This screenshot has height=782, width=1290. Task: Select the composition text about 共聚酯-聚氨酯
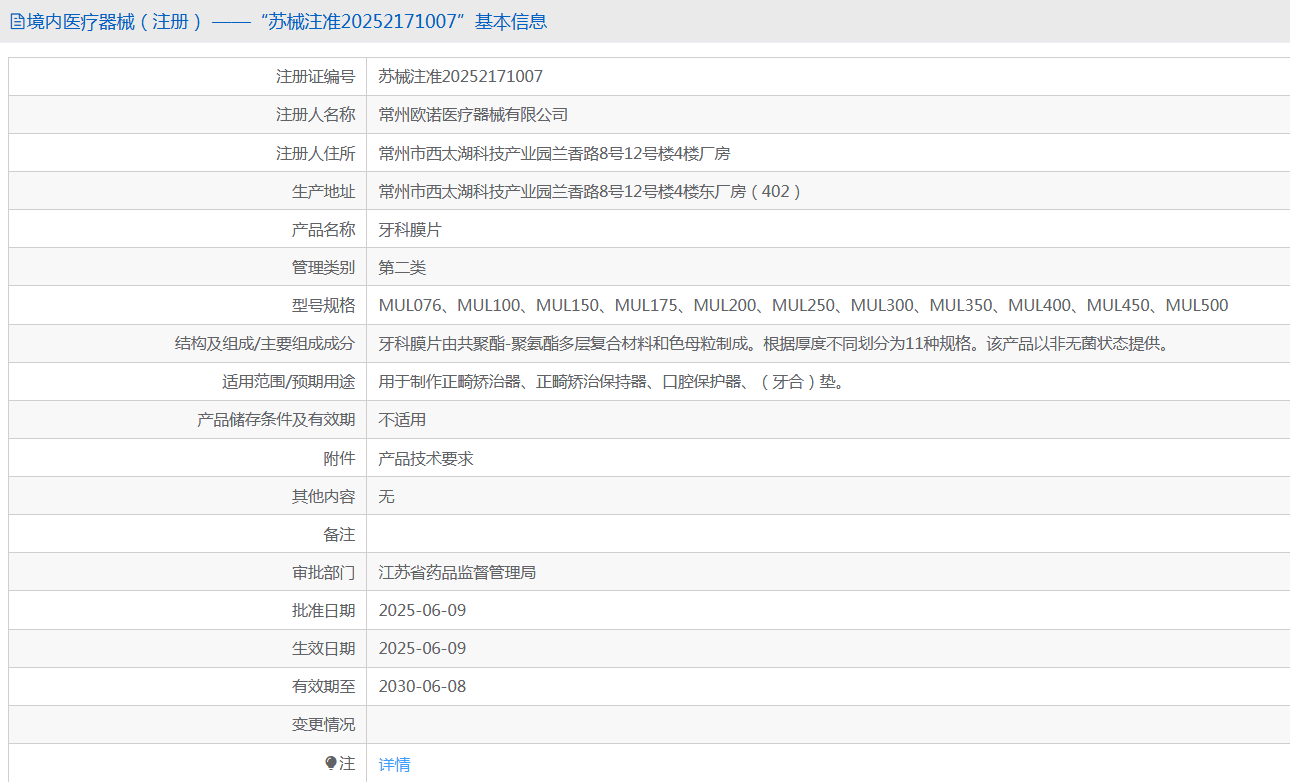click(x=774, y=343)
